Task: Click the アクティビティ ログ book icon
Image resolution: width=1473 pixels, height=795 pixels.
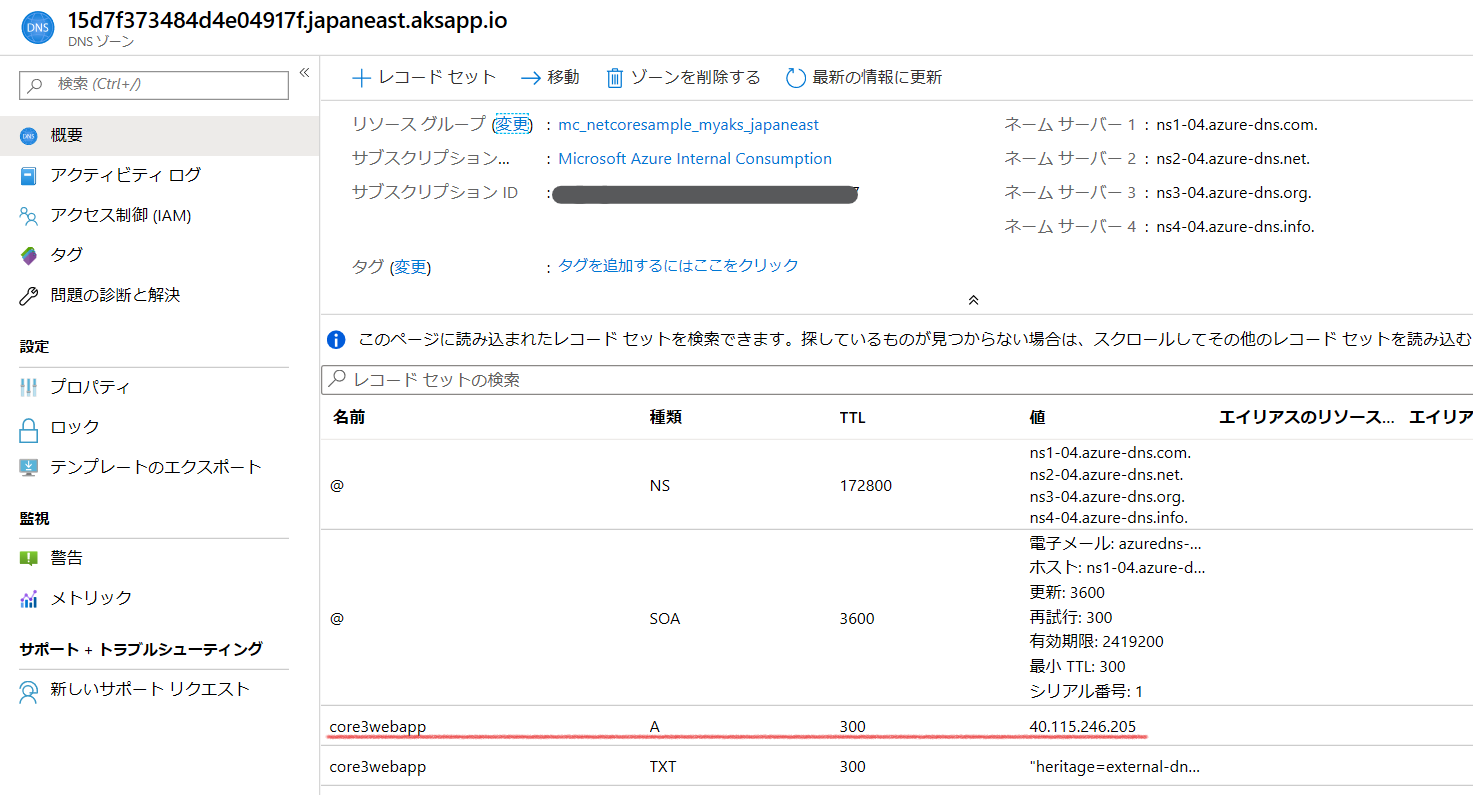Action: tap(29, 176)
